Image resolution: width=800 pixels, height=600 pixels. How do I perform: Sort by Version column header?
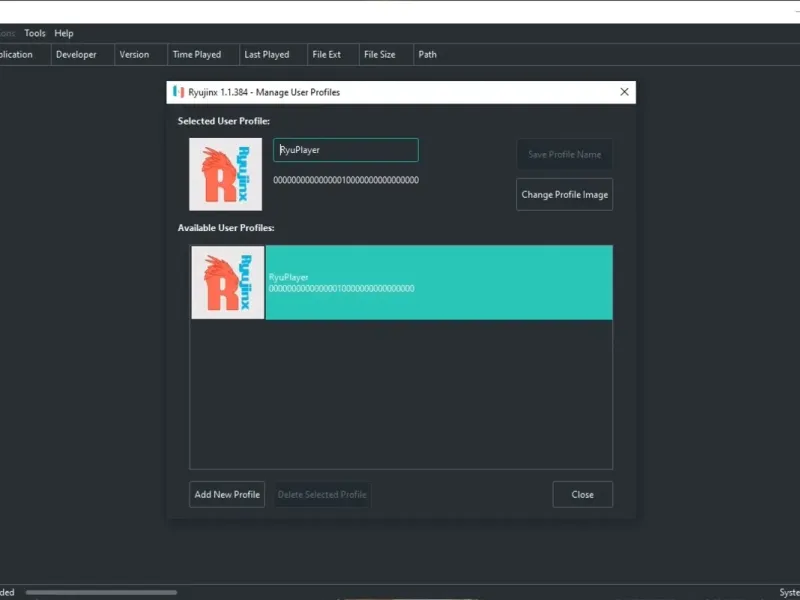point(141,55)
